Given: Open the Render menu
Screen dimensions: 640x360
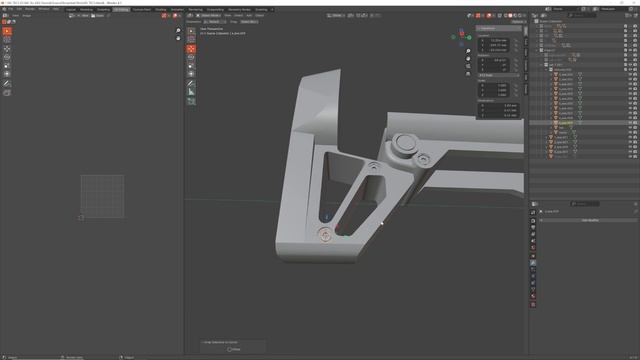Looking at the screenshot, I should point(30,9).
